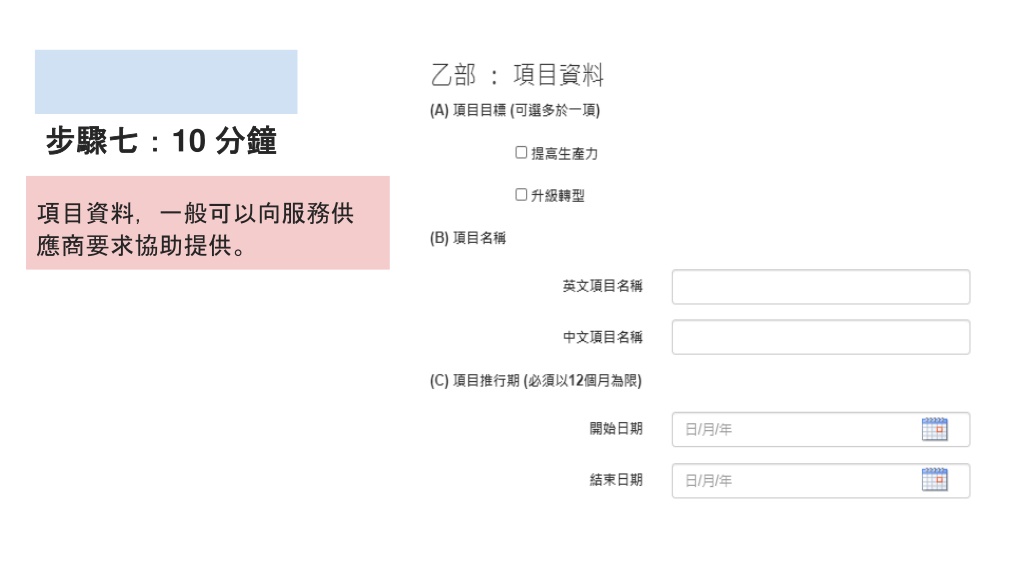Tick the 提高生產力 checkbox
The width and height of the screenshot is (1024, 576).
(x=521, y=152)
